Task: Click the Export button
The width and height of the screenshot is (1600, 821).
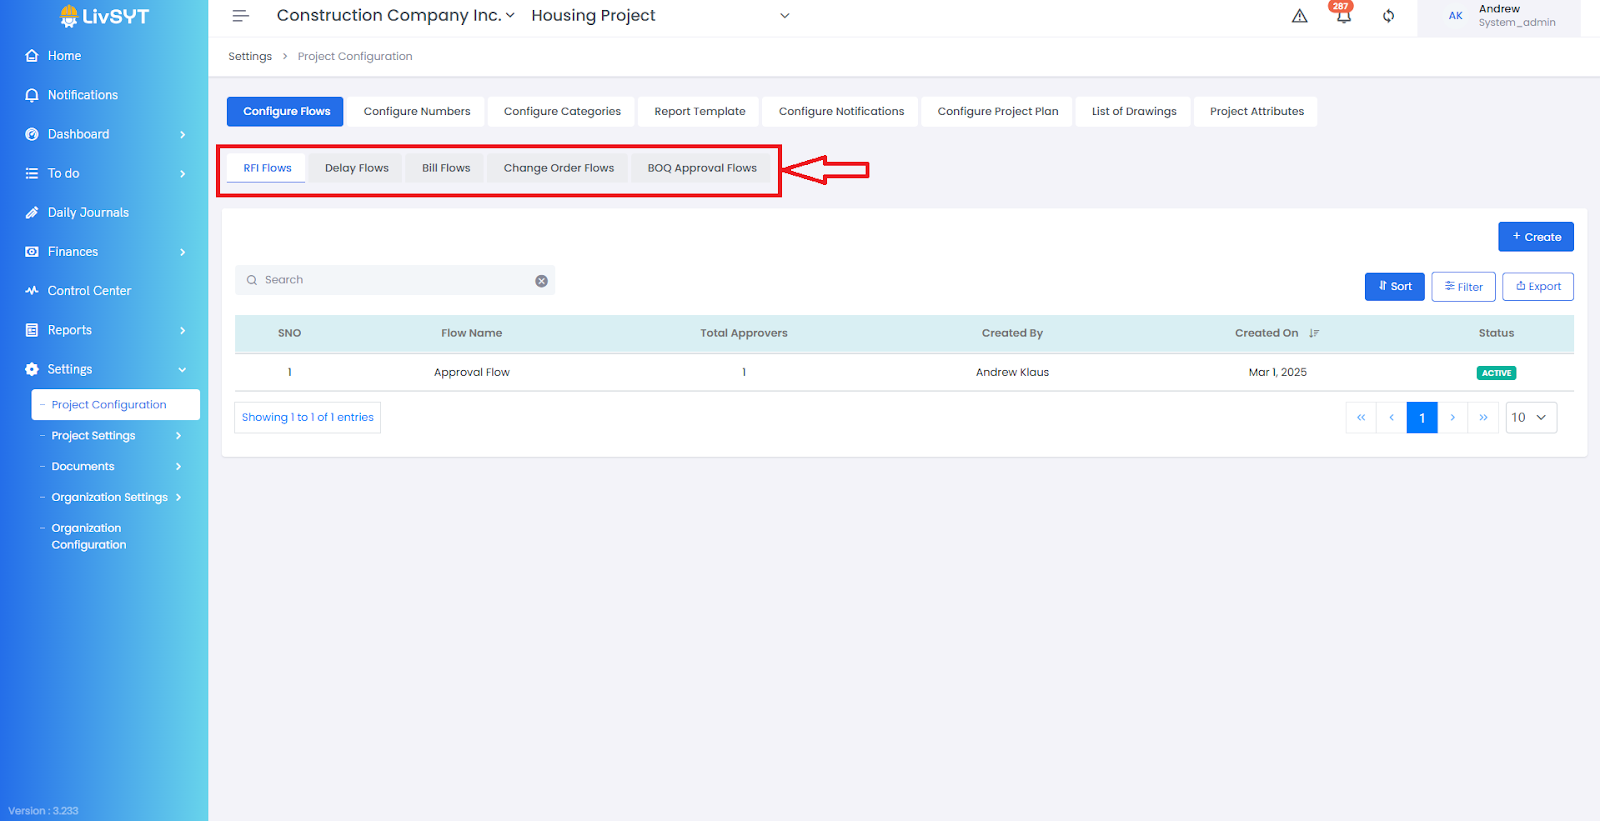Action: point(1538,287)
